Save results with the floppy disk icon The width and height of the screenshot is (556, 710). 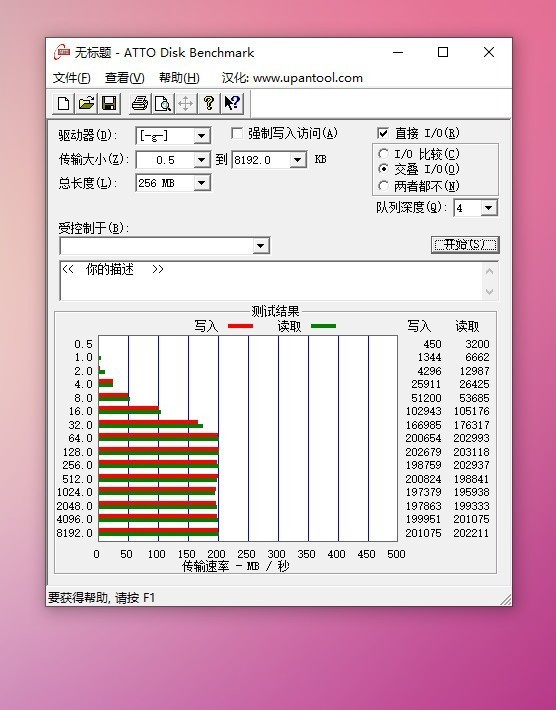pyautogui.click(x=109, y=104)
